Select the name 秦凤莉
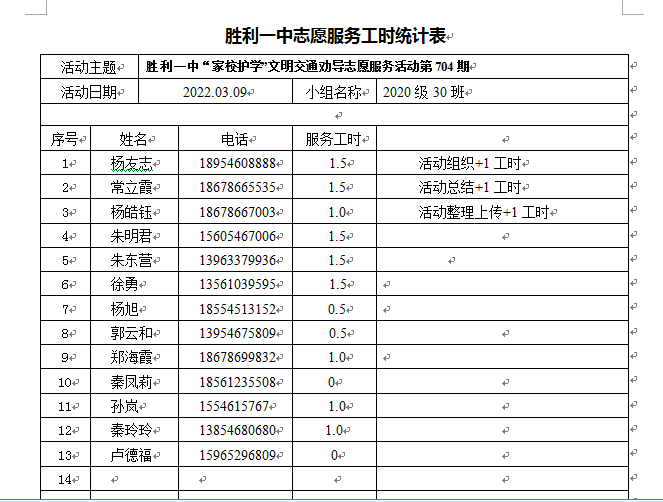 (131, 382)
